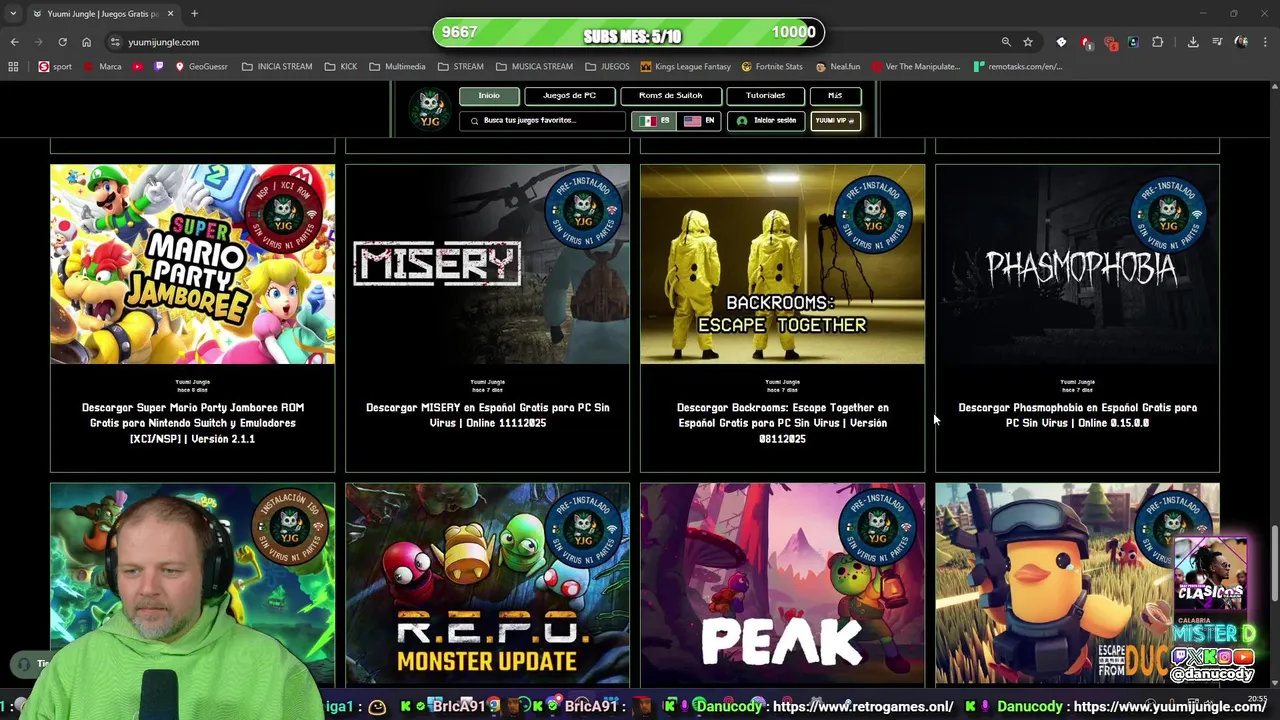1280x720 pixels.
Task: Open the Phasmophobia game thumbnail
Action: (x=1078, y=264)
